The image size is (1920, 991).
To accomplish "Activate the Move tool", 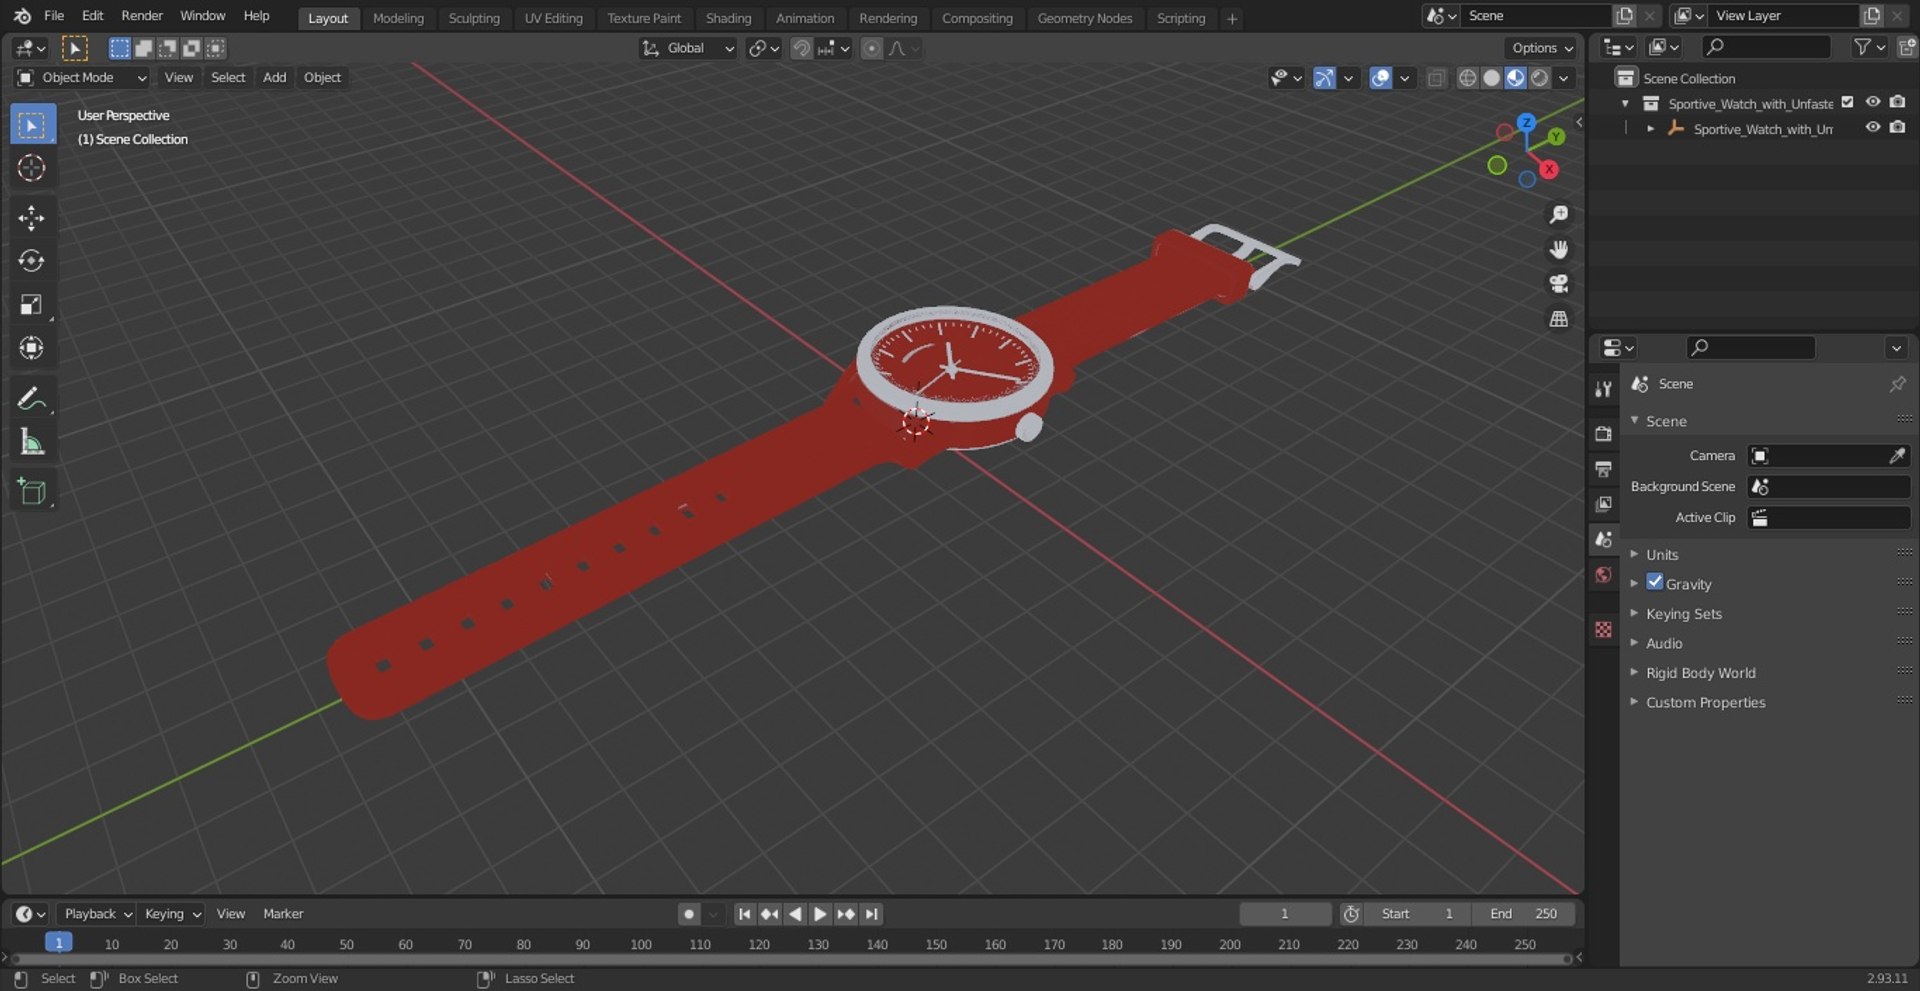I will pos(31,218).
